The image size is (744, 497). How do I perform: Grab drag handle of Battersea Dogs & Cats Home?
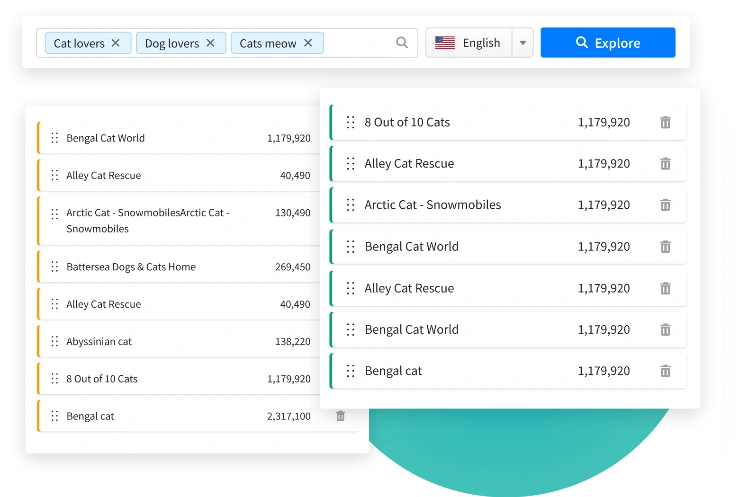coord(55,267)
